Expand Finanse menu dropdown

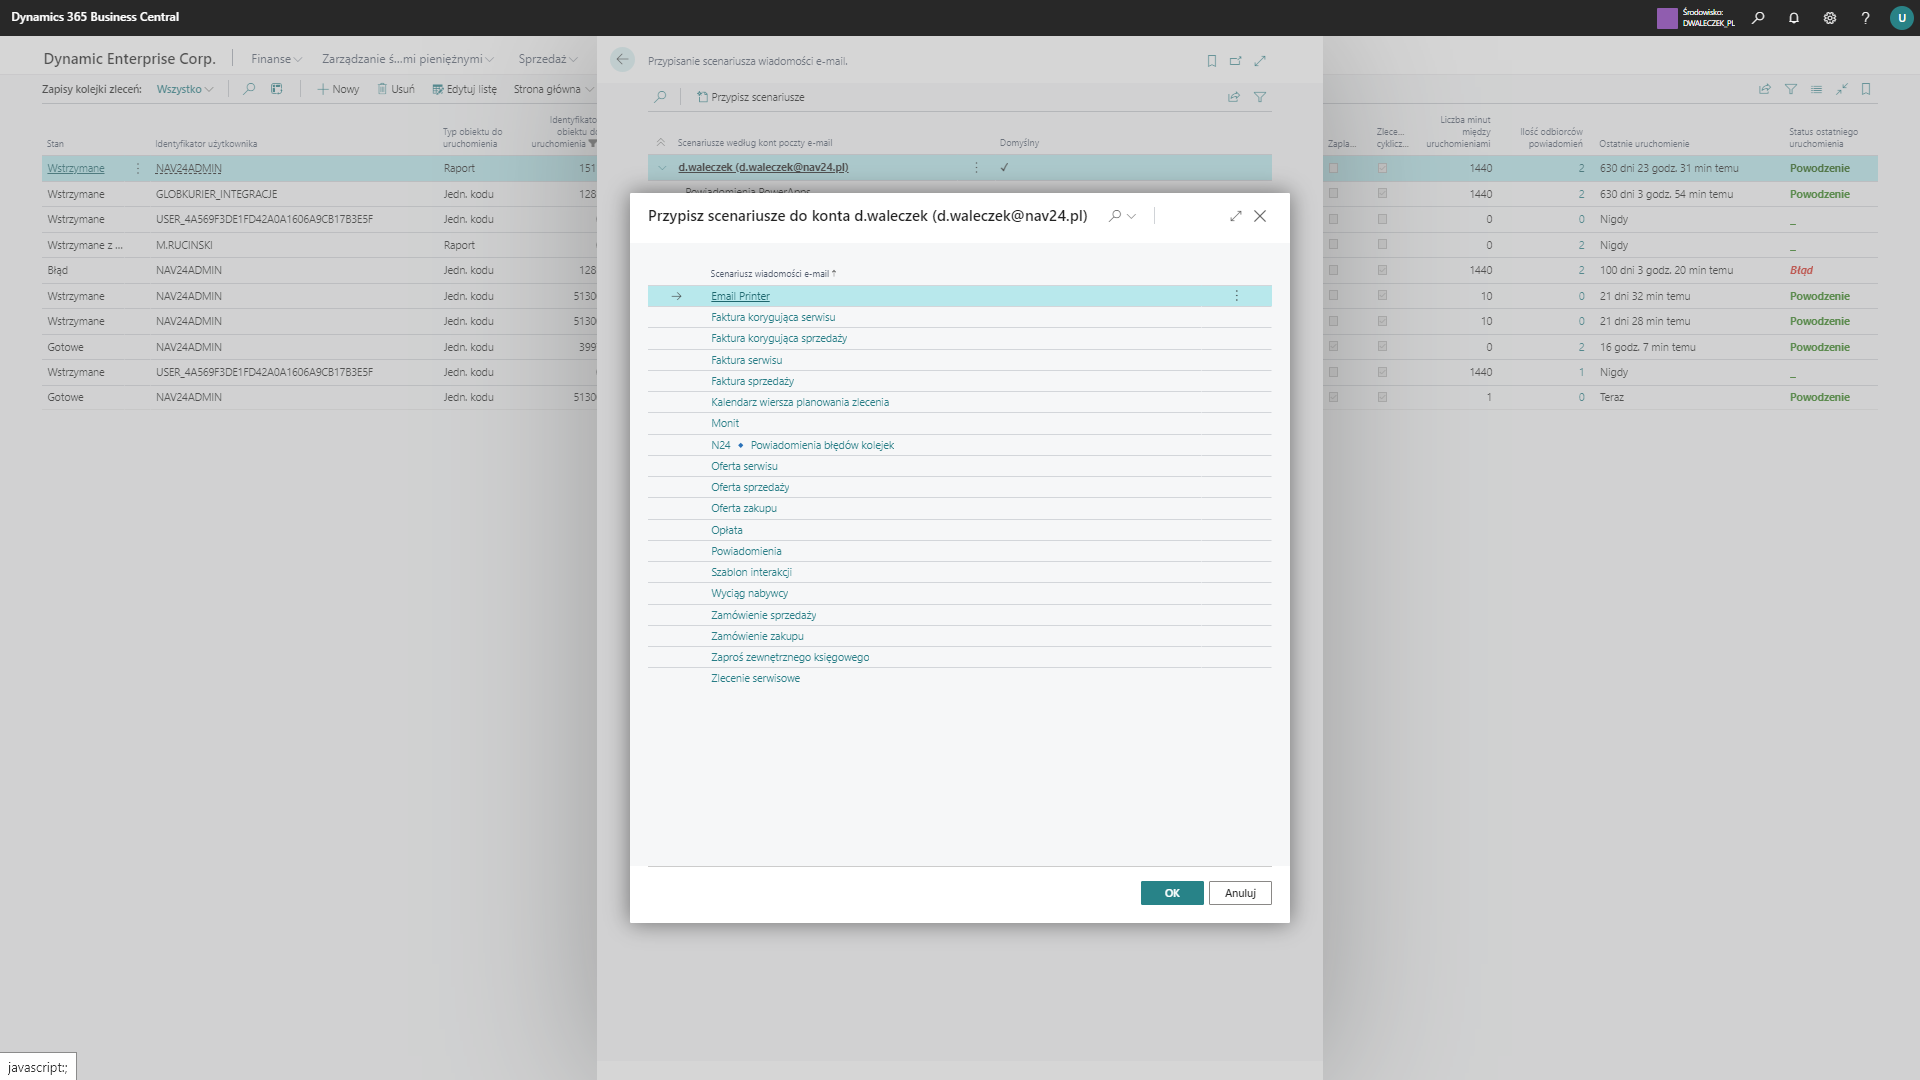point(276,59)
